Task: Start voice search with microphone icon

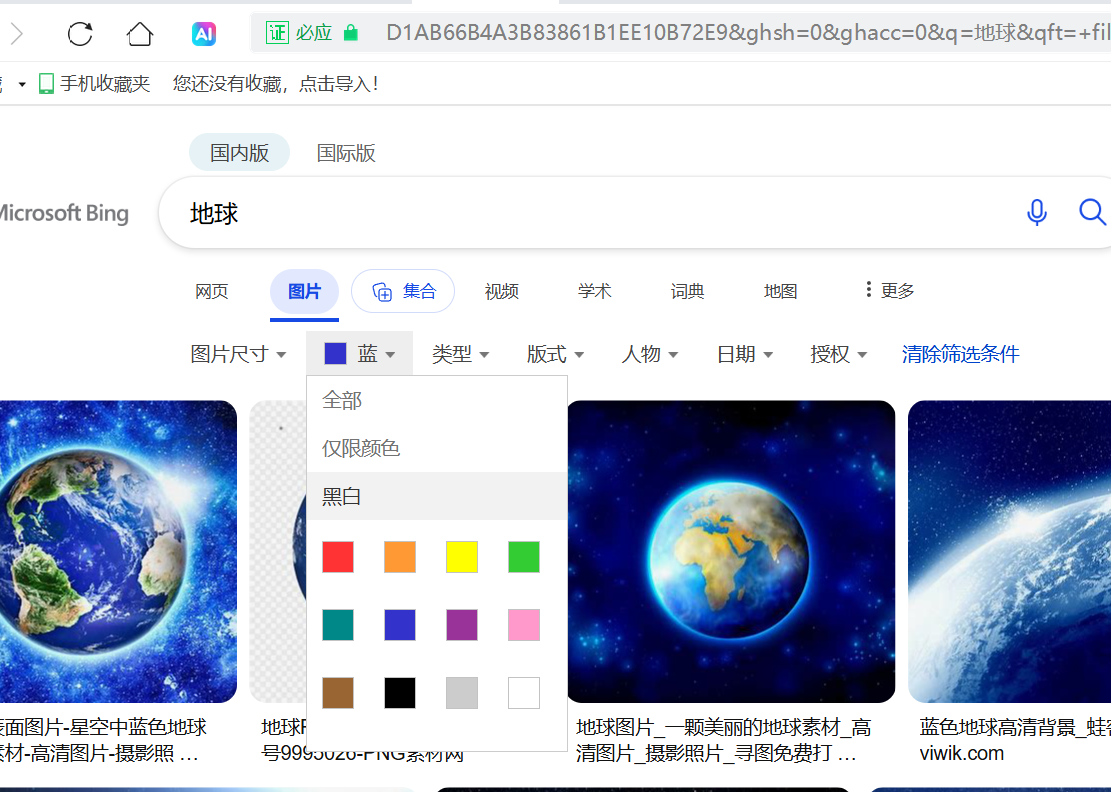Action: [1037, 212]
